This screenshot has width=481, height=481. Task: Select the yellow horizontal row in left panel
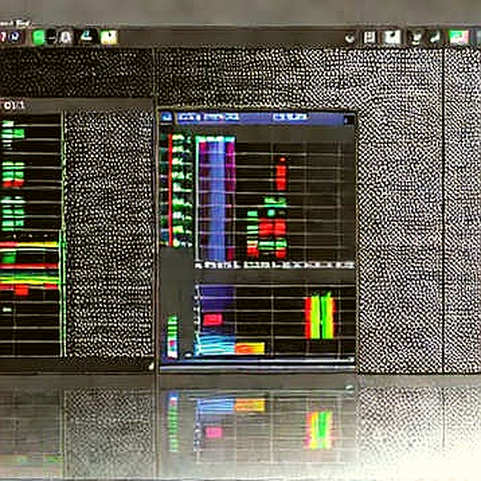click(29, 245)
